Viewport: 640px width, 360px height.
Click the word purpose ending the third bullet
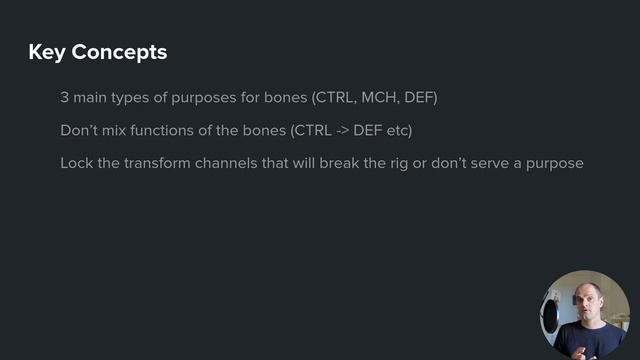point(554,164)
